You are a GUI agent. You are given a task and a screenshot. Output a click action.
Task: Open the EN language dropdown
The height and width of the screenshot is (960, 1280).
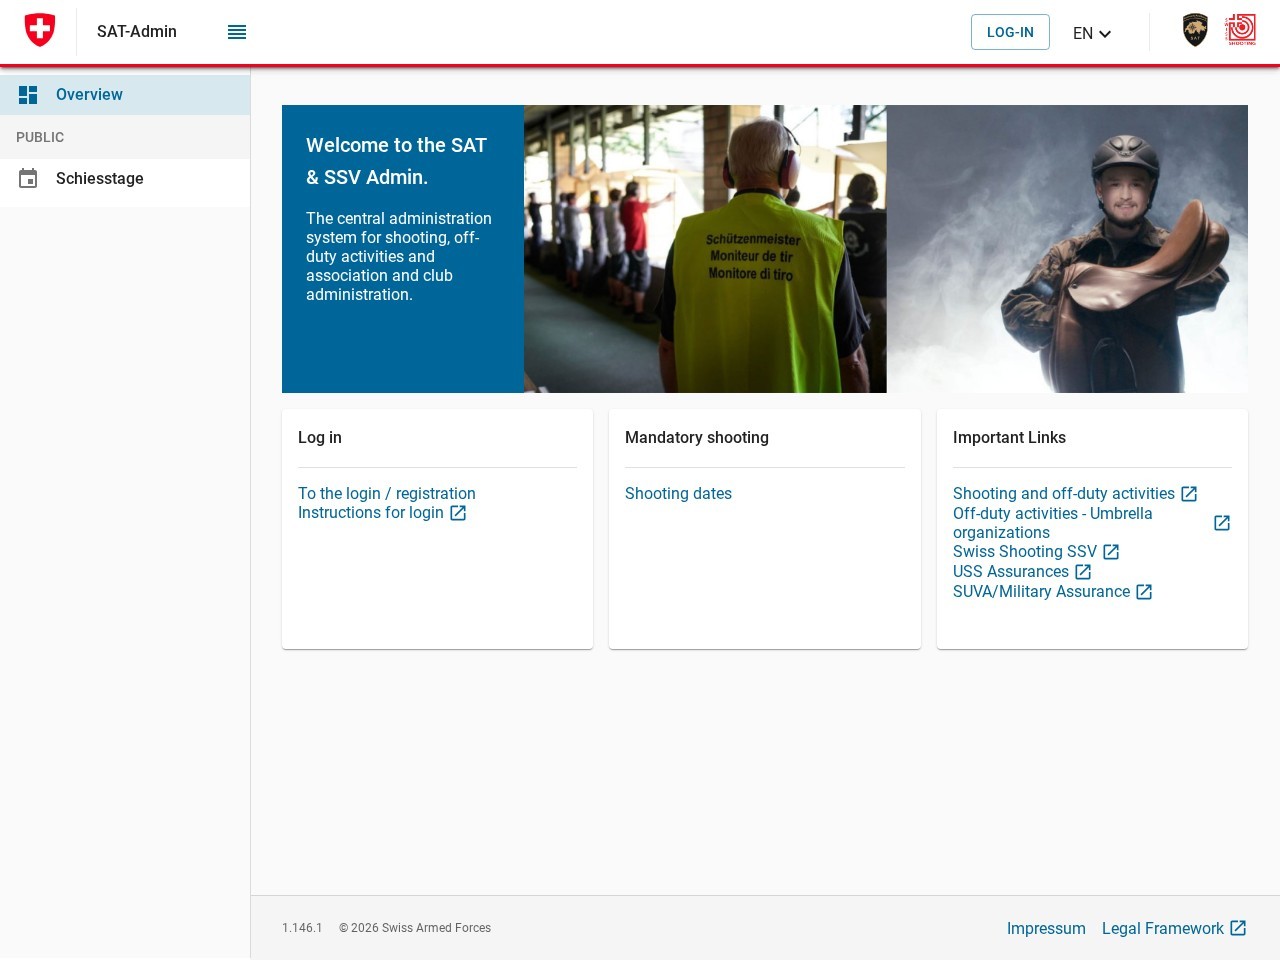click(1092, 33)
